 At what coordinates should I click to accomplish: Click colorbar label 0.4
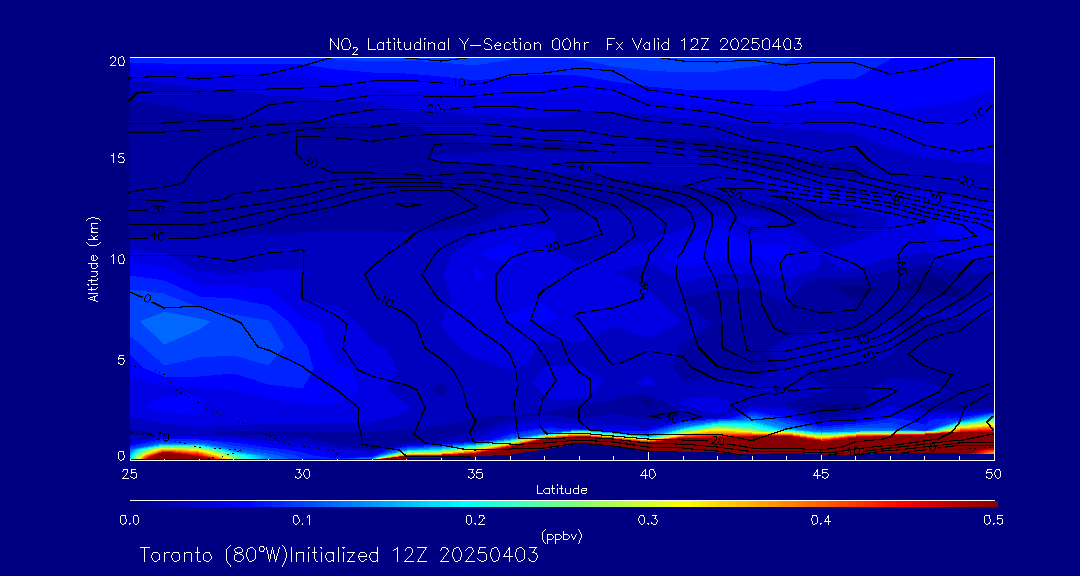click(820, 521)
